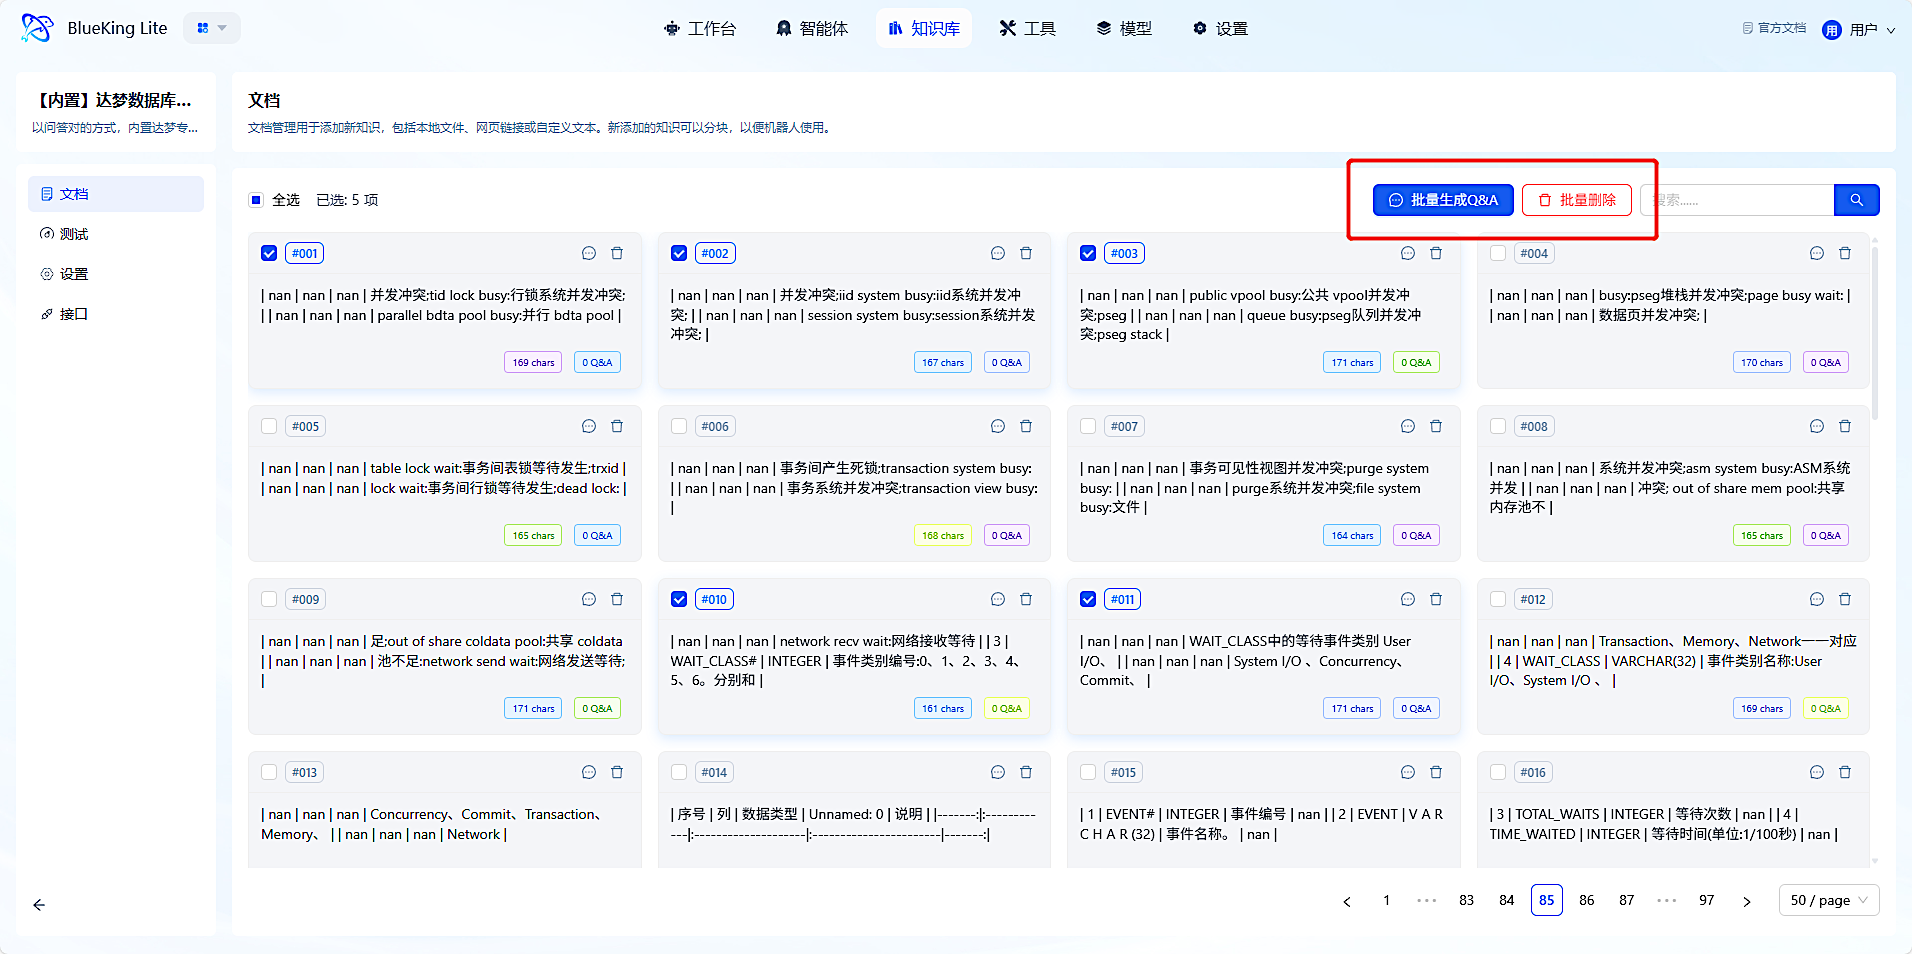Toggle the 全选 select-all checkbox

(x=256, y=200)
